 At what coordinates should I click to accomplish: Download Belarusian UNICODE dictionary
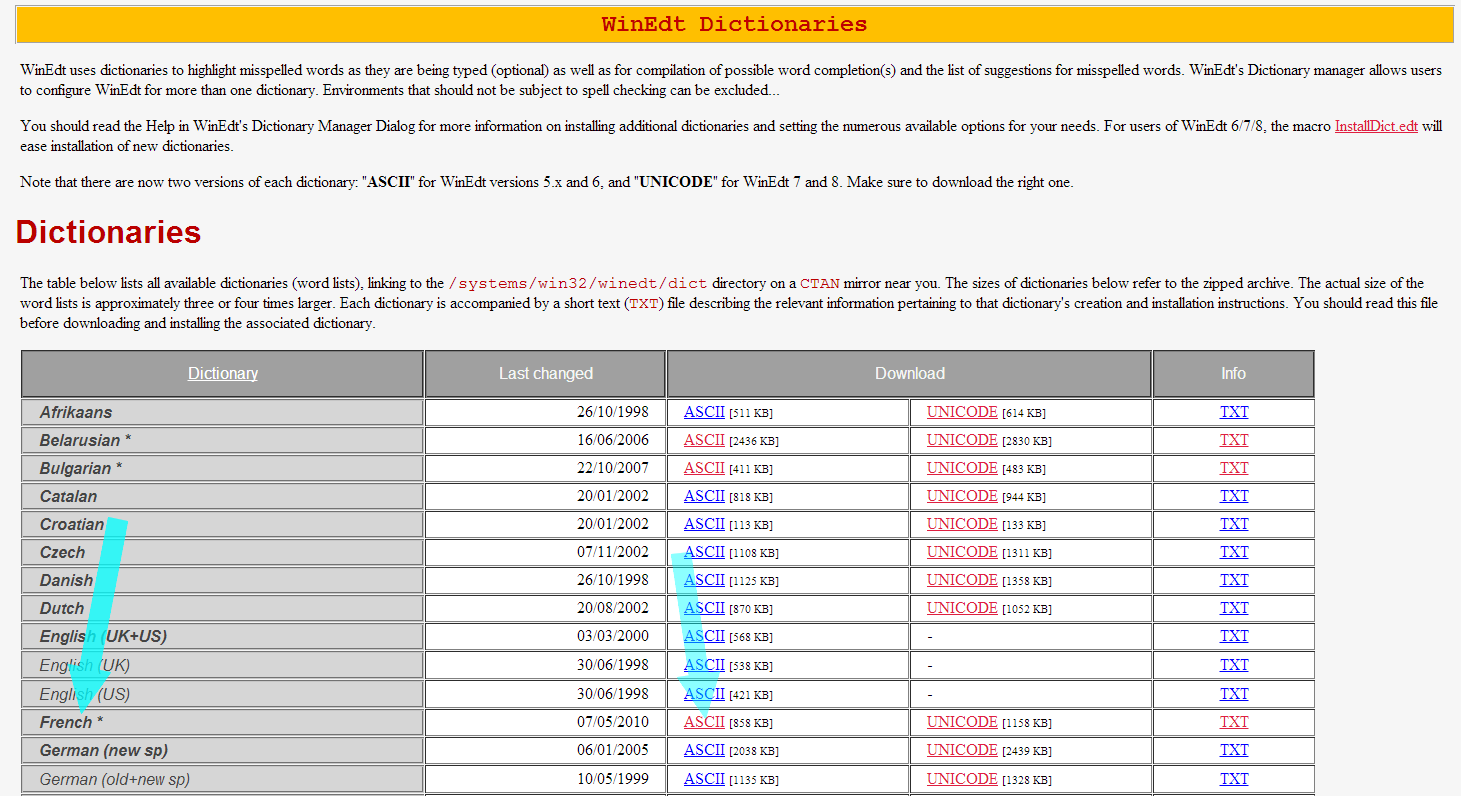[x=962, y=440]
